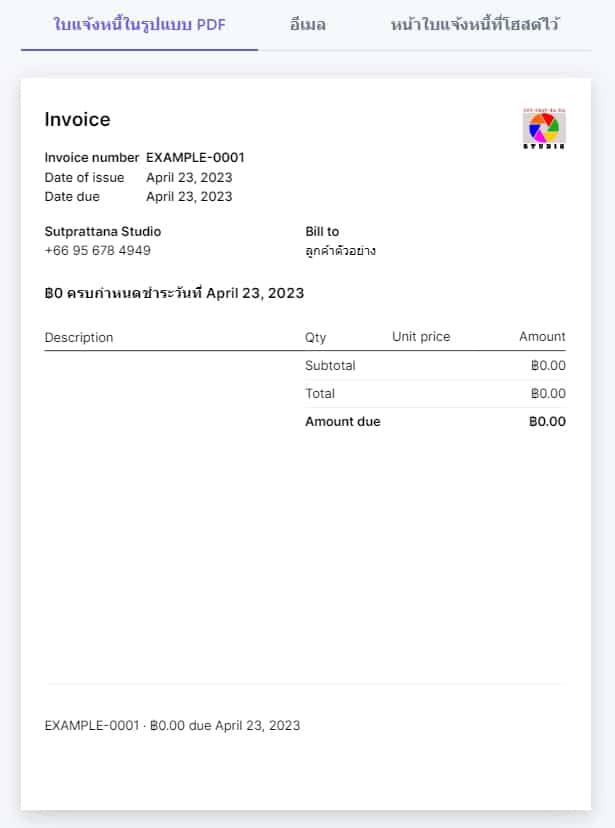
Task: Click the Bill to label
Action: coord(322,231)
